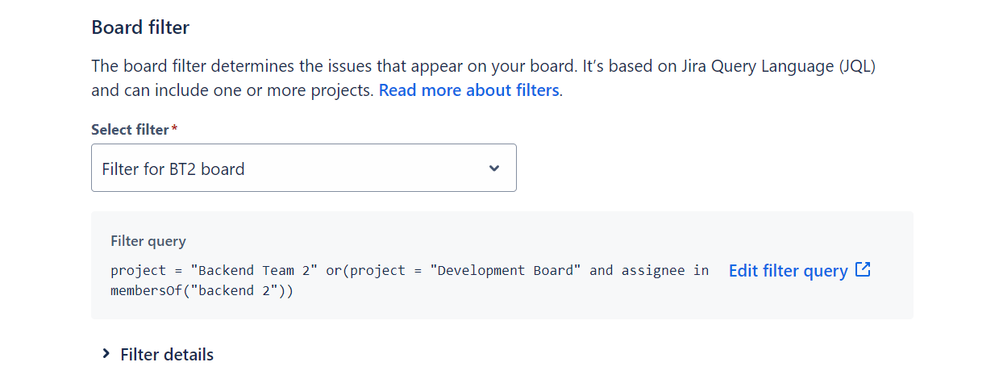Select the 'Filter for BT2 board' value text
Viewport: 999px width, 383px height.
point(173,169)
